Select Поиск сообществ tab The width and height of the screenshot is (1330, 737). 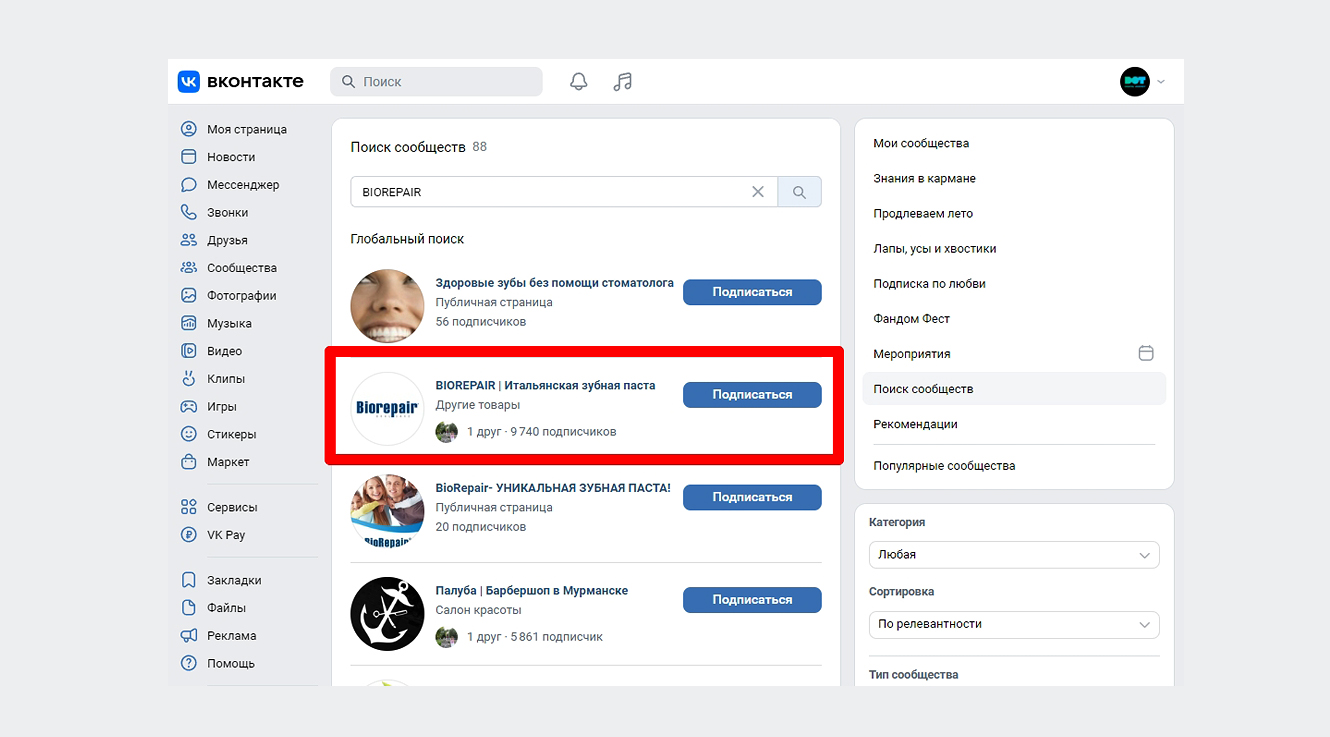tap(1014, 388)
